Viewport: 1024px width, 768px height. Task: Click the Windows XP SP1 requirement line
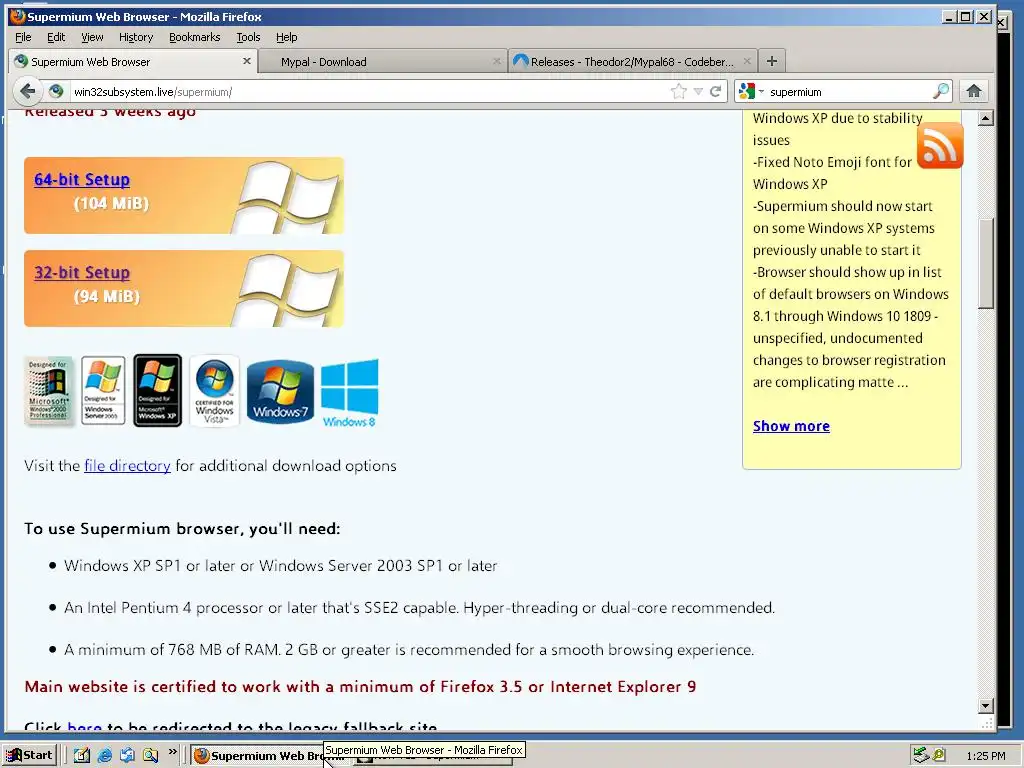[x=280, y=566]
